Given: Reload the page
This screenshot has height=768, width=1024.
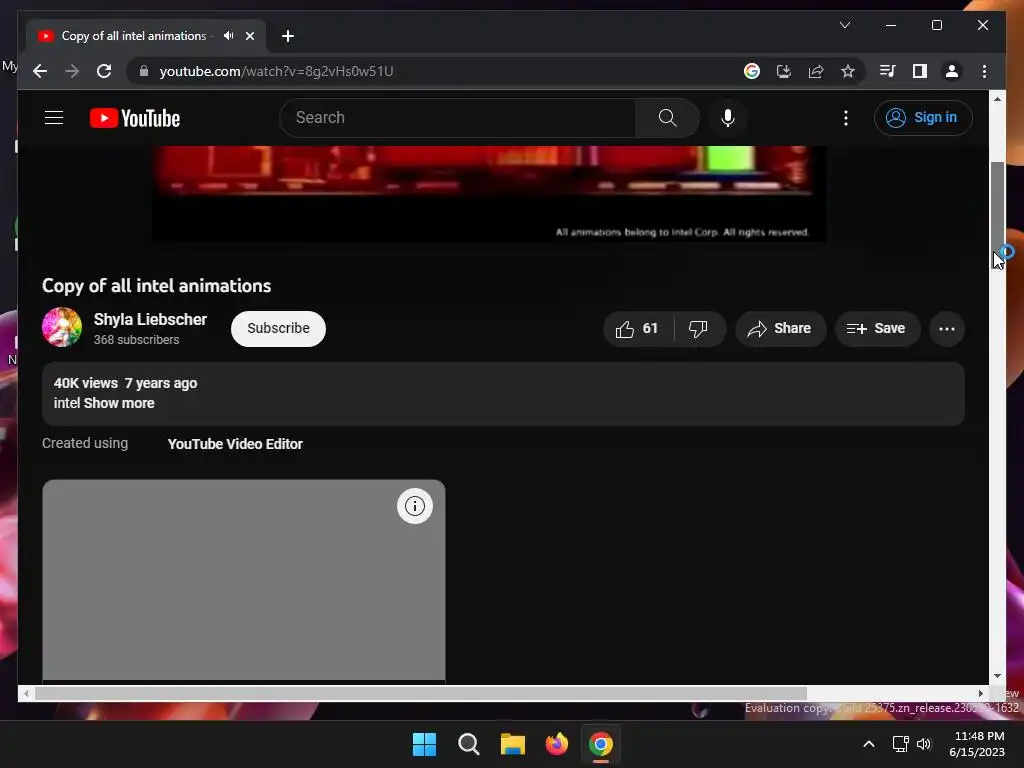Looking at the screenshot, I should (x=104, y=71).
